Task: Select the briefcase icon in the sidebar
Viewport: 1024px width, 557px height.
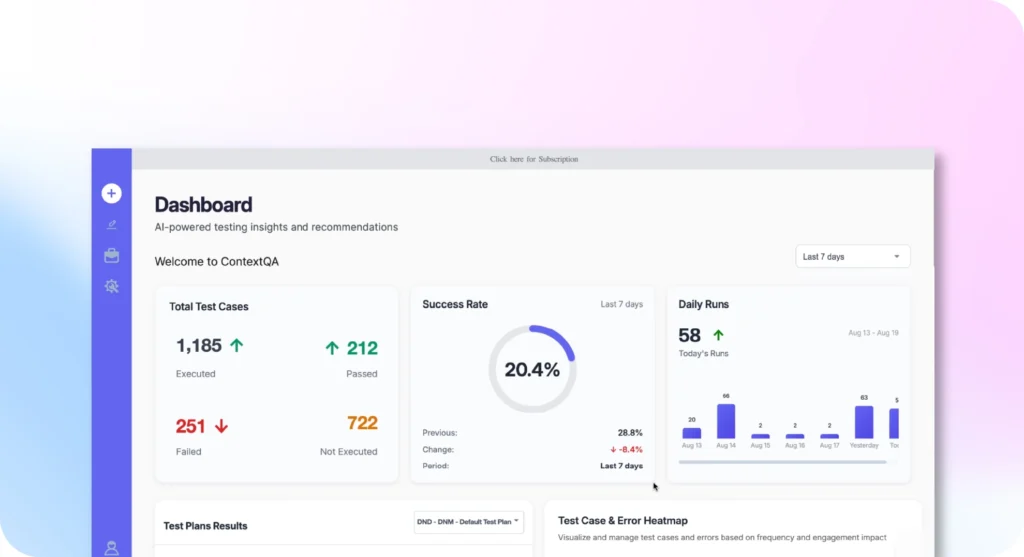Action: point(111,256)
